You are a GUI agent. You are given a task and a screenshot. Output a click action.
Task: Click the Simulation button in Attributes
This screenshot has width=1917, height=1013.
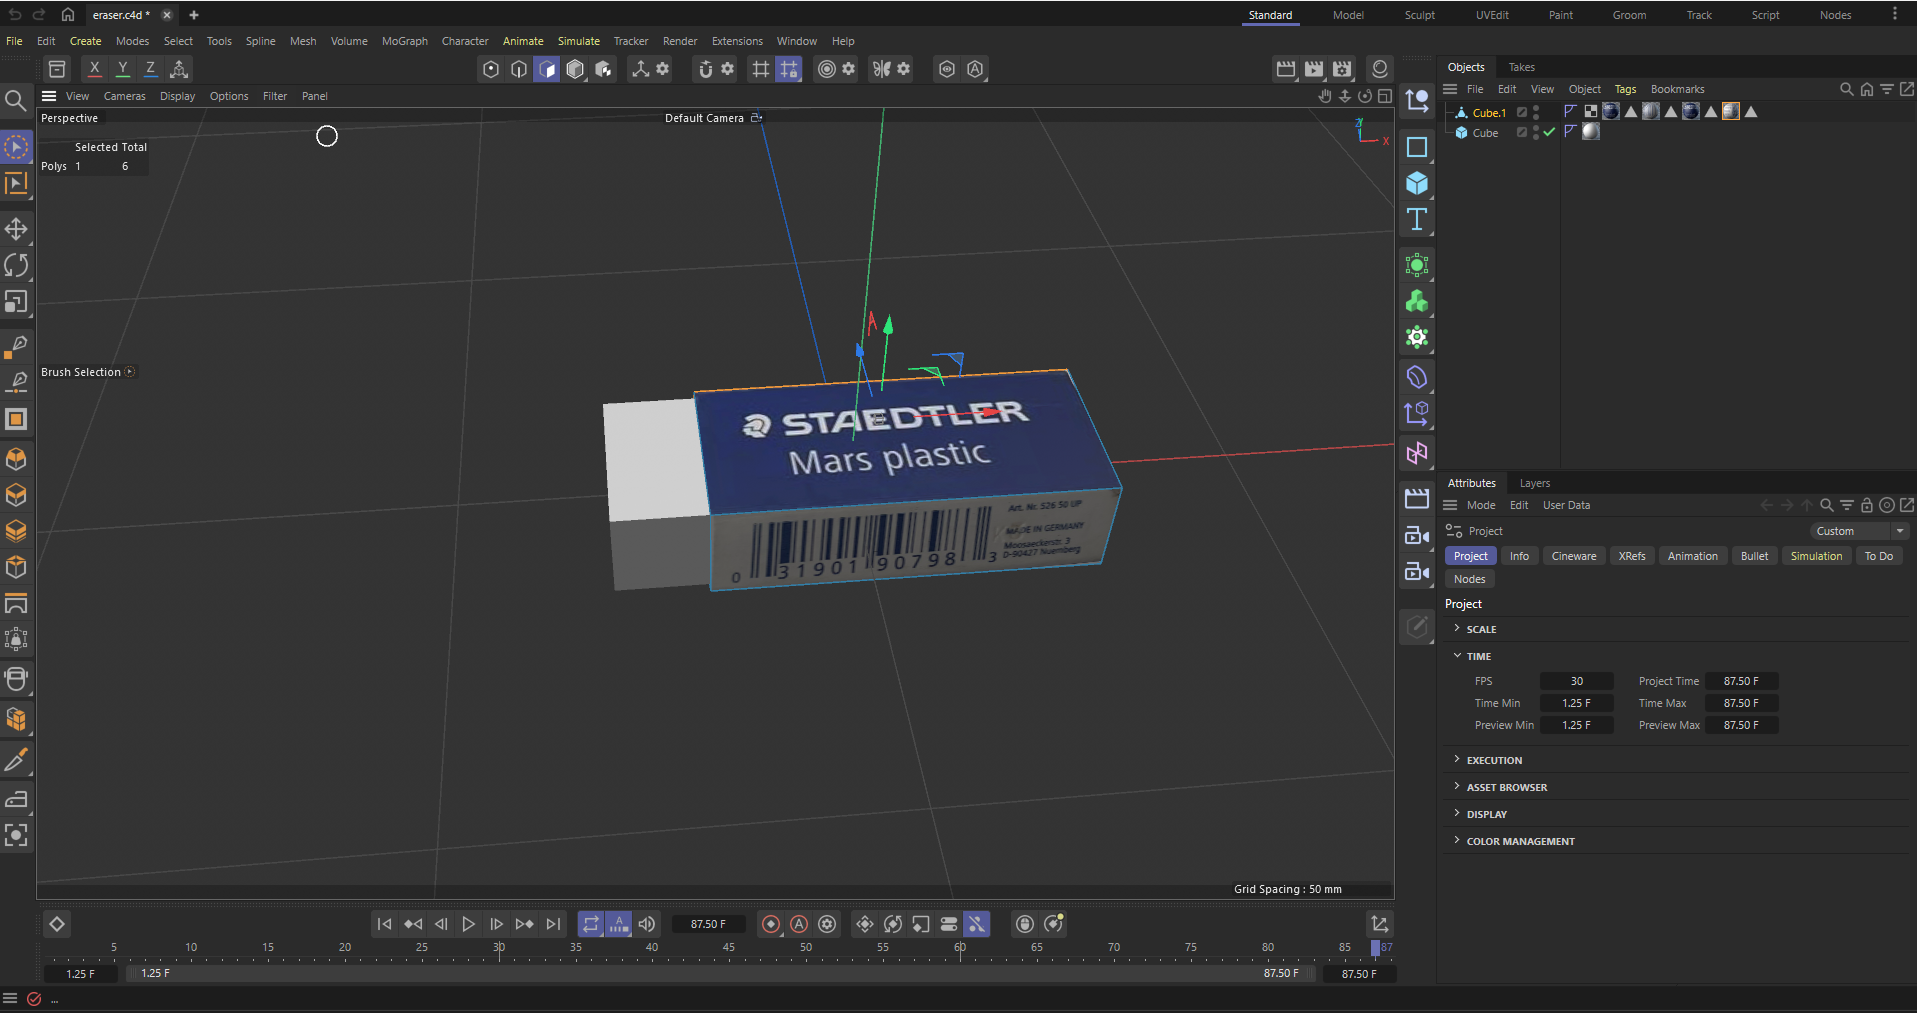point(1816,556)
